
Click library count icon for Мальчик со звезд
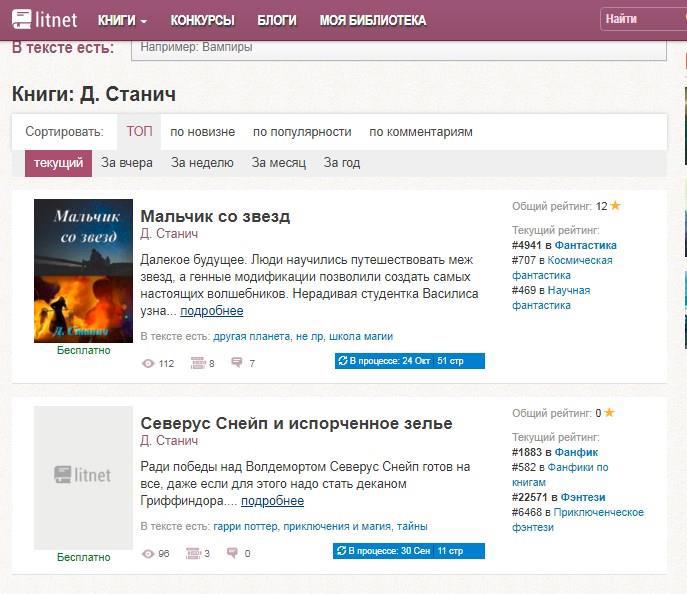pyautogui.click(x=197, y=363)
